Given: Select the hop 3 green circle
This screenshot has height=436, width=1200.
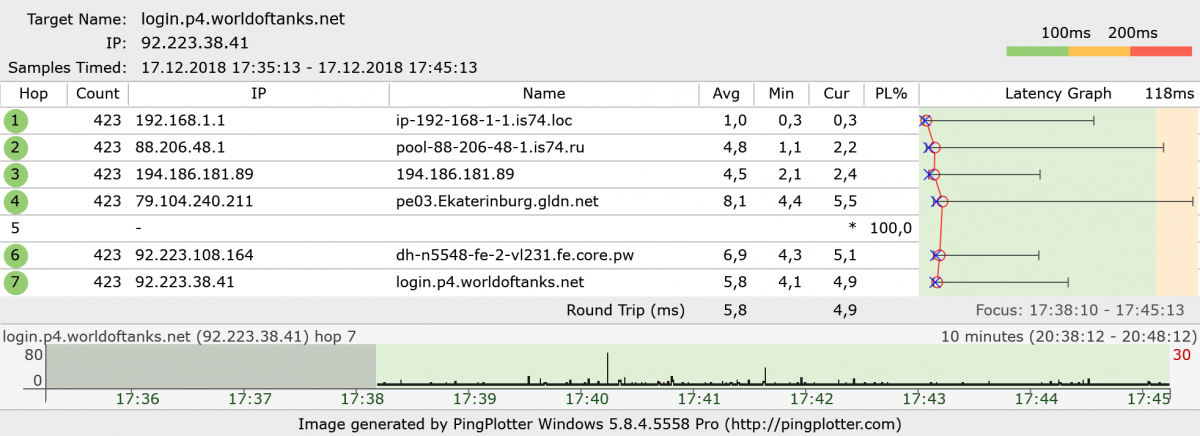Looking at the screenshot, I should click(16, 174).
